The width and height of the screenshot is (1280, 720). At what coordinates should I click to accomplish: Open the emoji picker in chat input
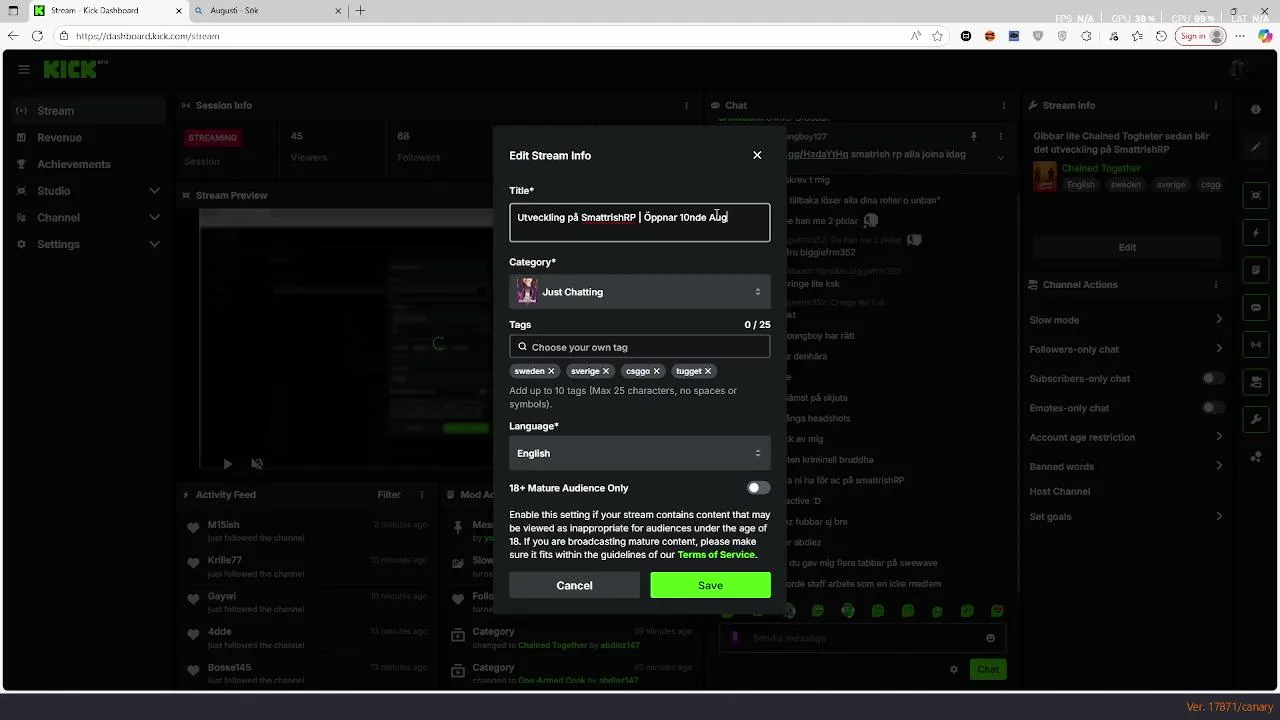[990, 638]
